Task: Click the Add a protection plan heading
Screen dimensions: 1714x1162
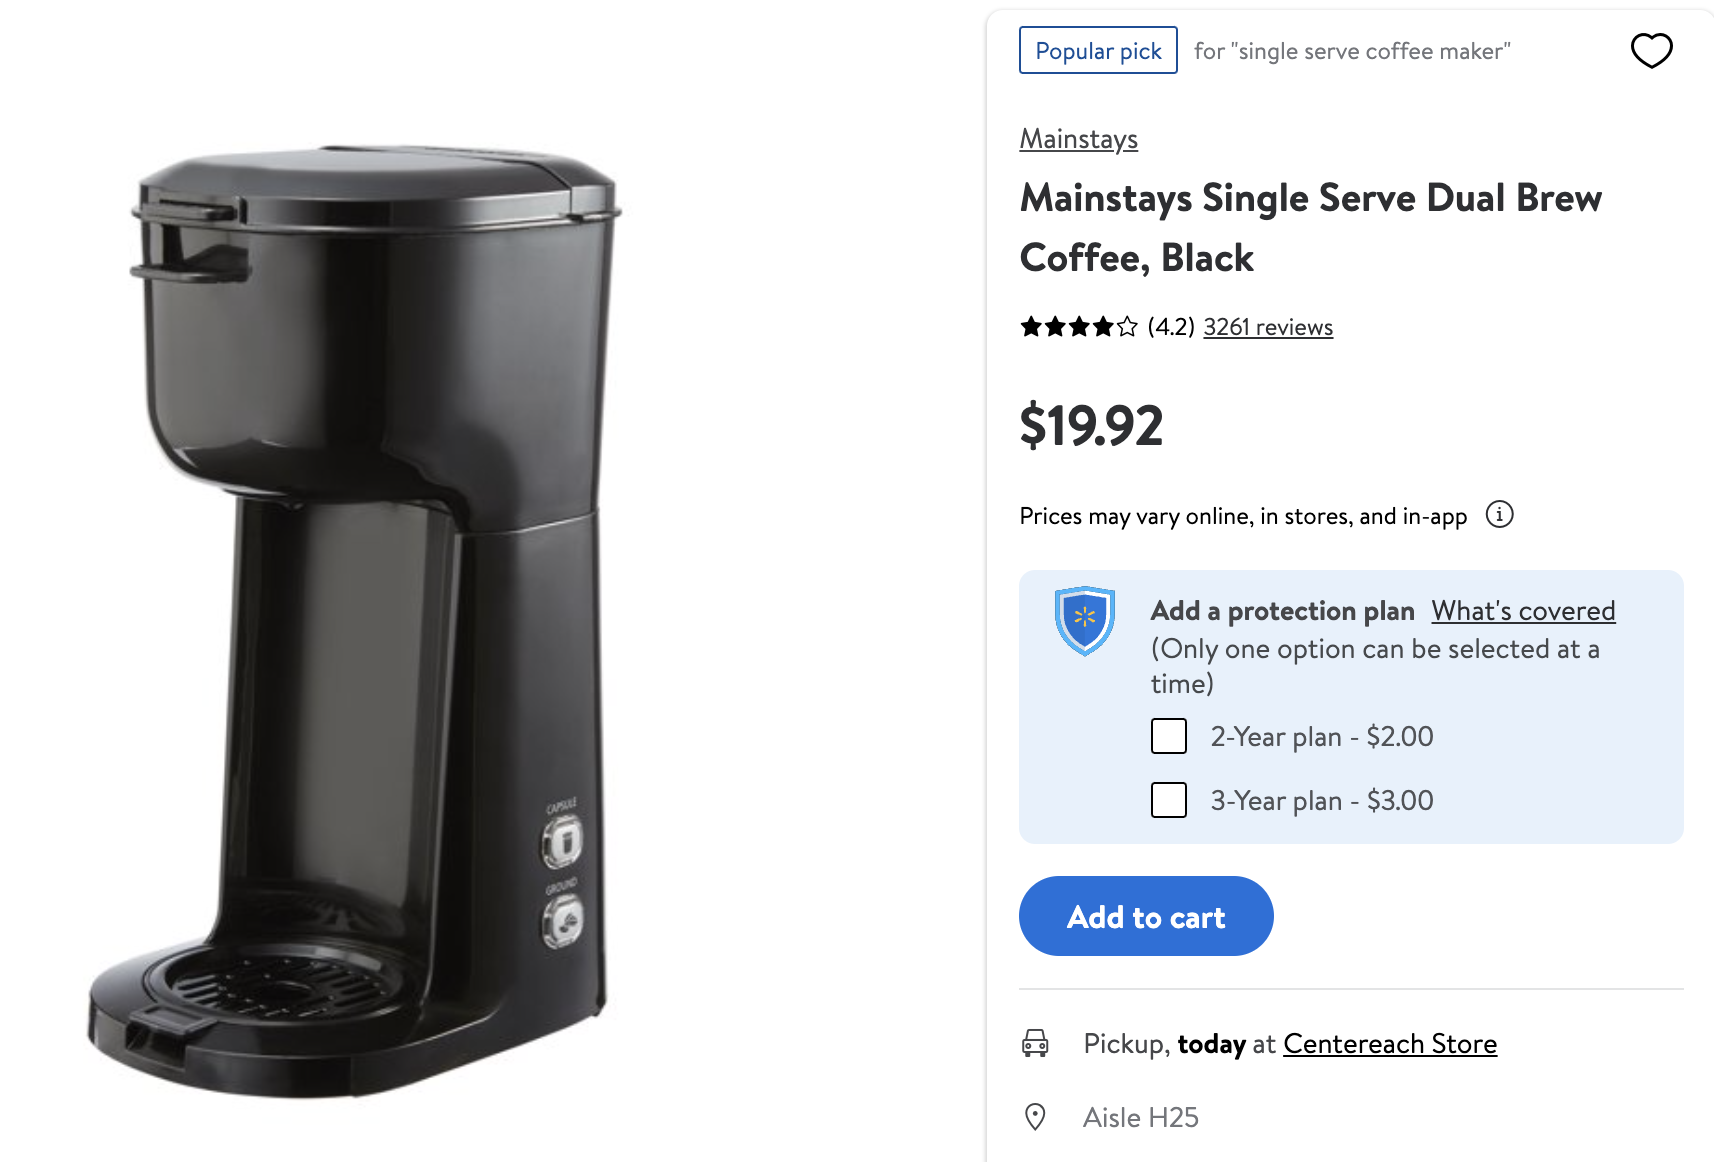Action: (x=1282, y=611)
